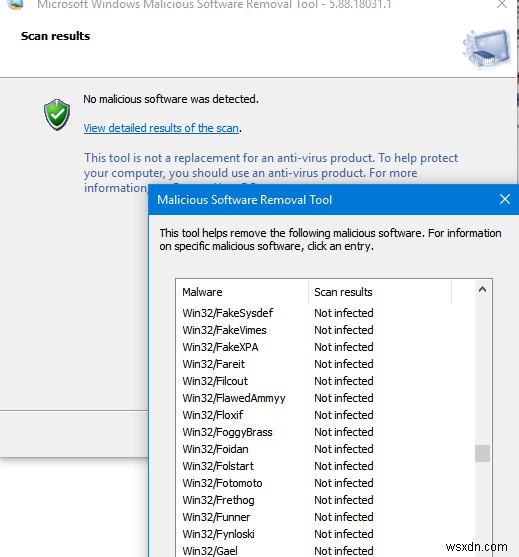Image resolution: width=519 pixels, height=557 pixels.
Task: Click the Malware column header
Action: tap(242, 292)
